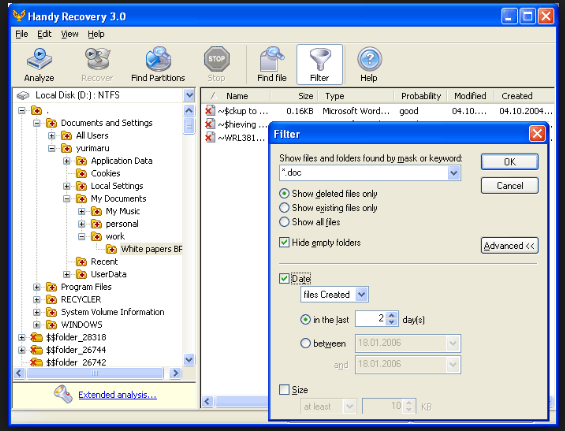Screen dimensions: 565x431
Task: Increase the days value with the up arrow
Action: point(392,315)
